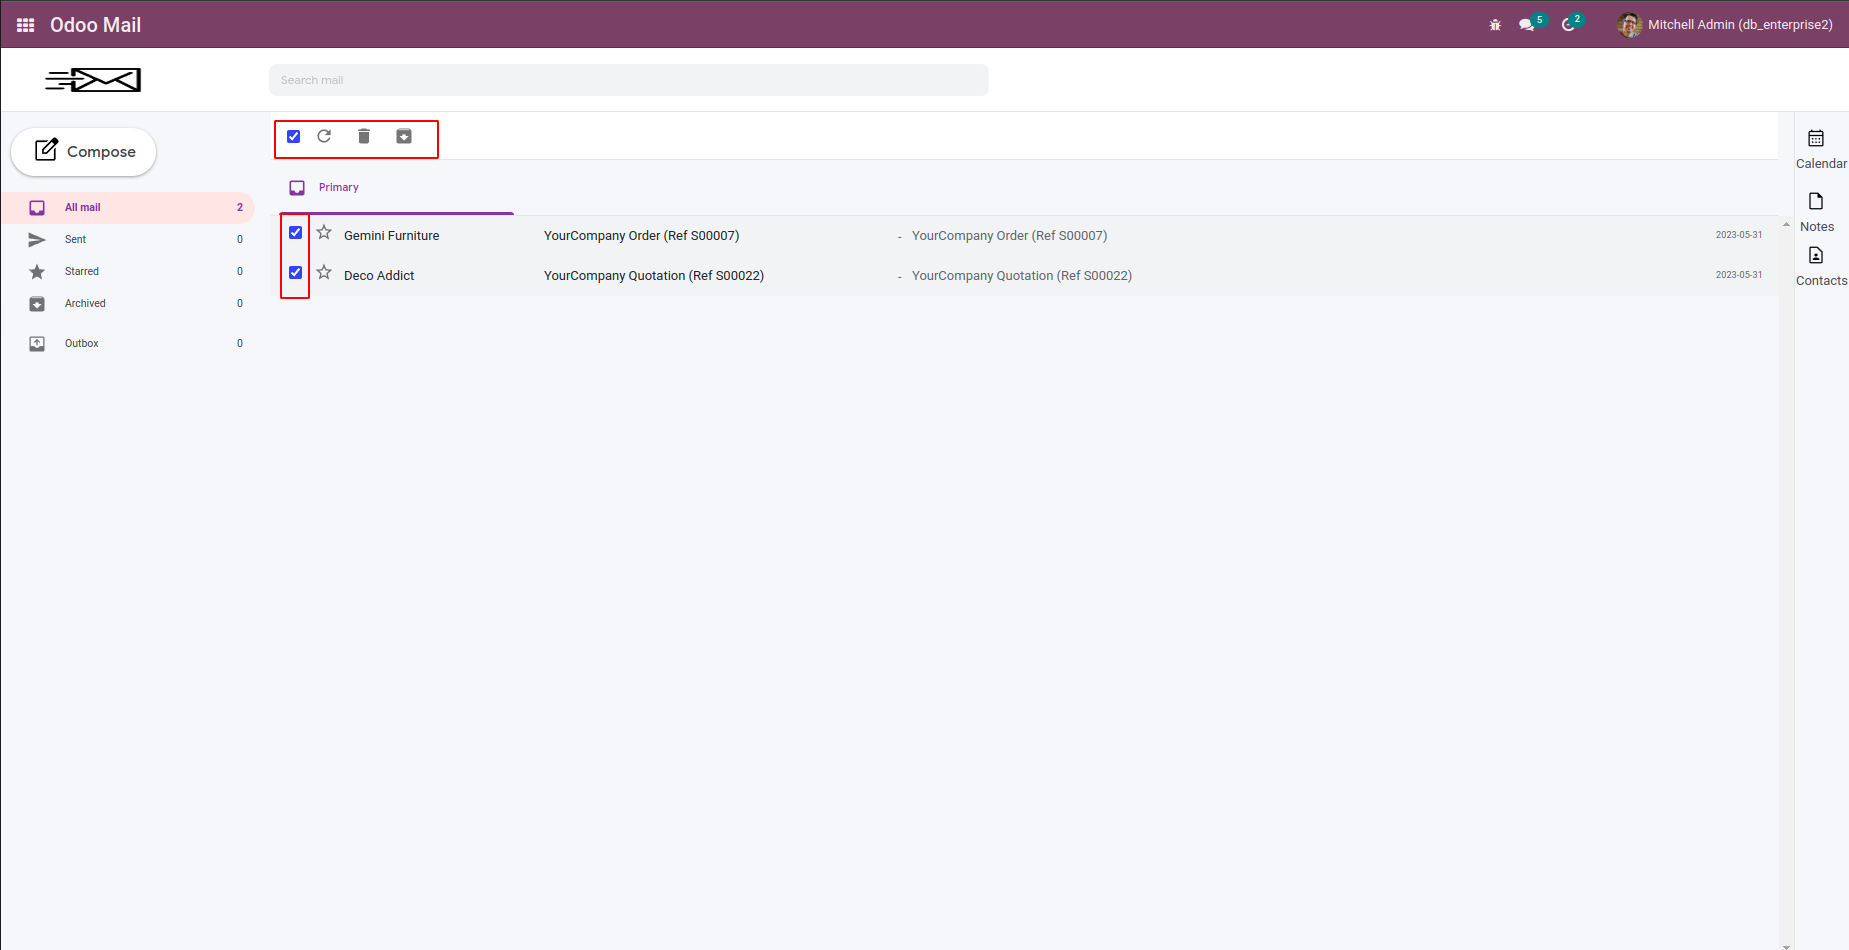Click the All mail inbox icon

point(37,208)
